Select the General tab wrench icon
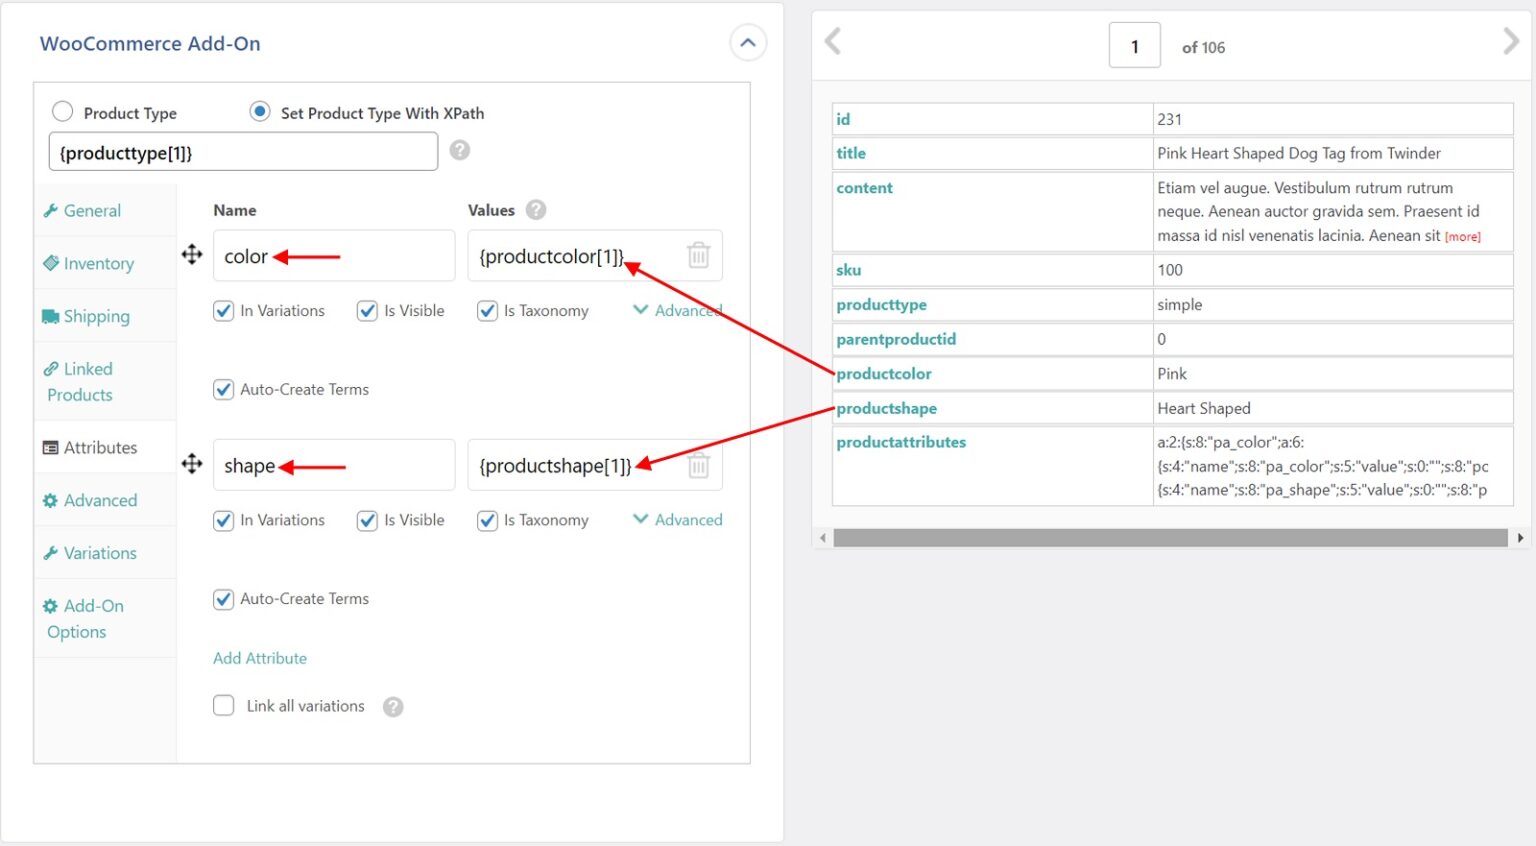The height and width of the screenshot is (846, 1536). (x=52, y=210)
